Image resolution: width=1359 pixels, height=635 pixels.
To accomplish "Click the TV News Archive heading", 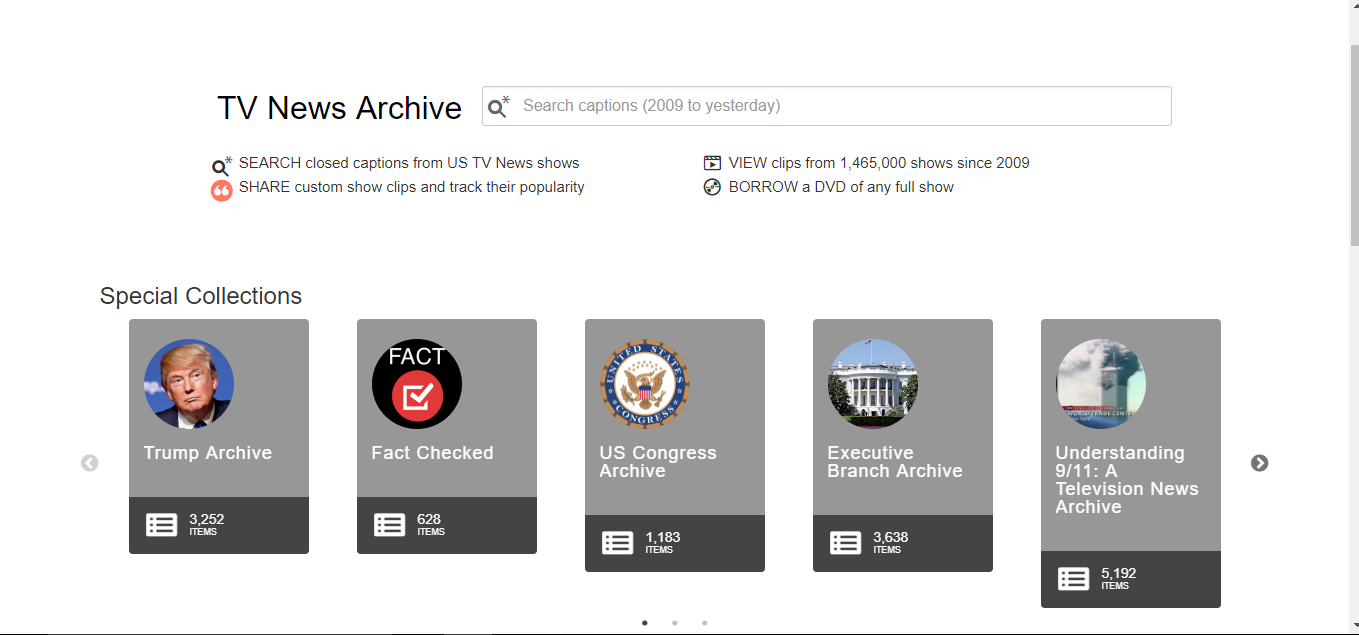I will pyautogui.click(x=340, y=108).
